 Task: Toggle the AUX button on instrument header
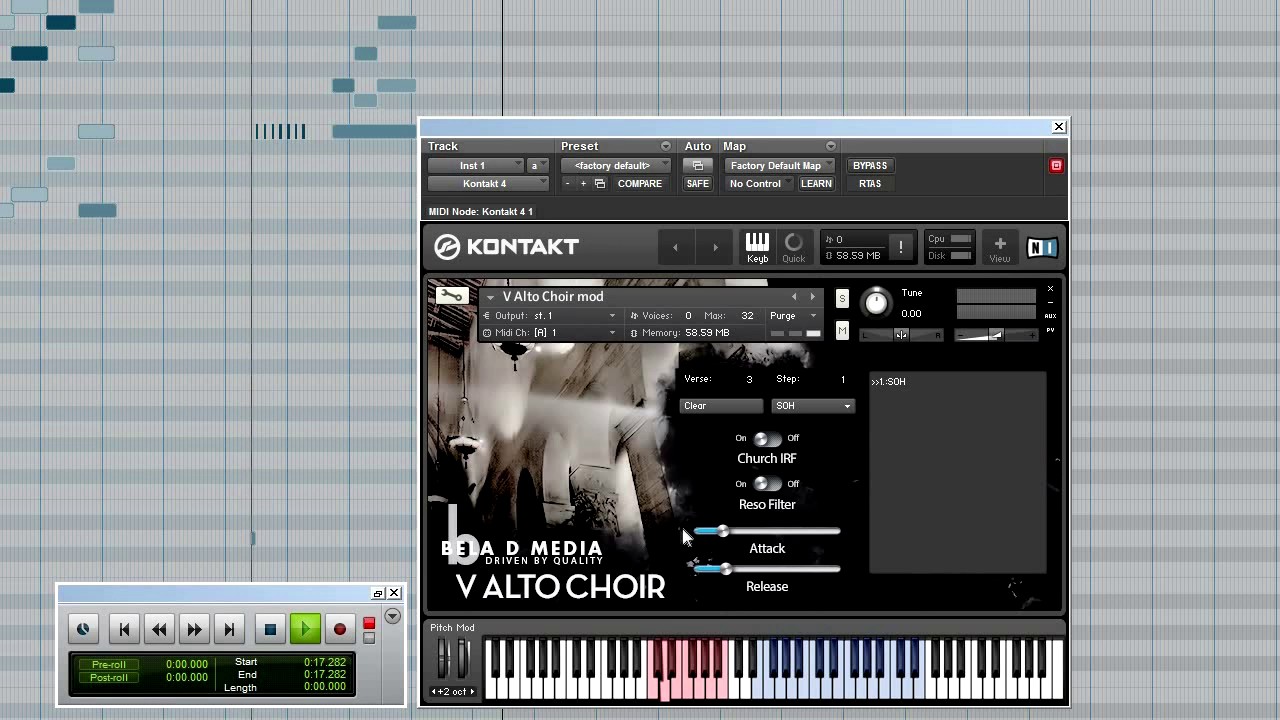pyautogui.click(x=1050, y=316)
